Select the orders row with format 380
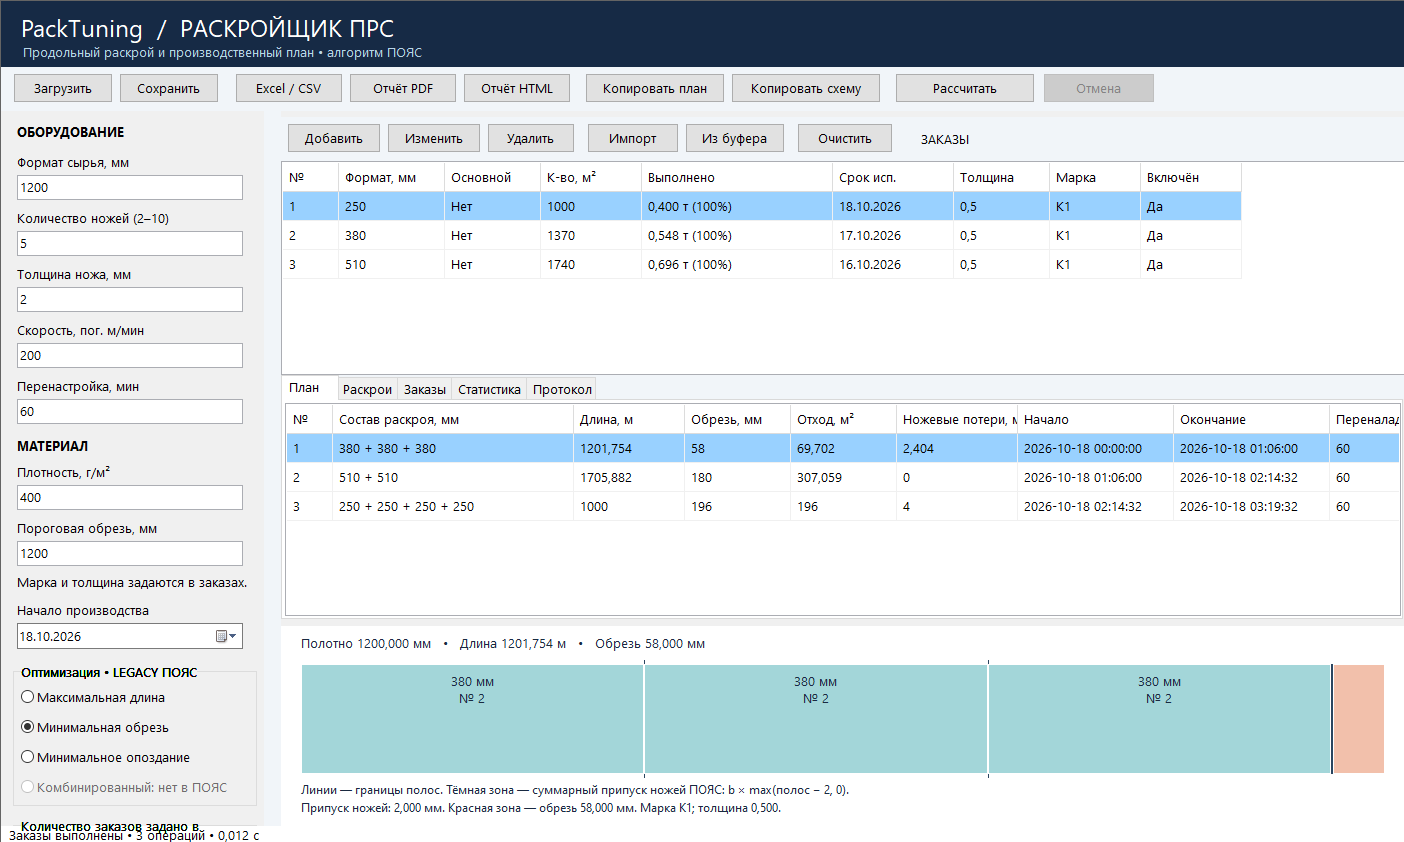Image resolution: width=1404 pixels, height=842 pixels. coord(762,236)
